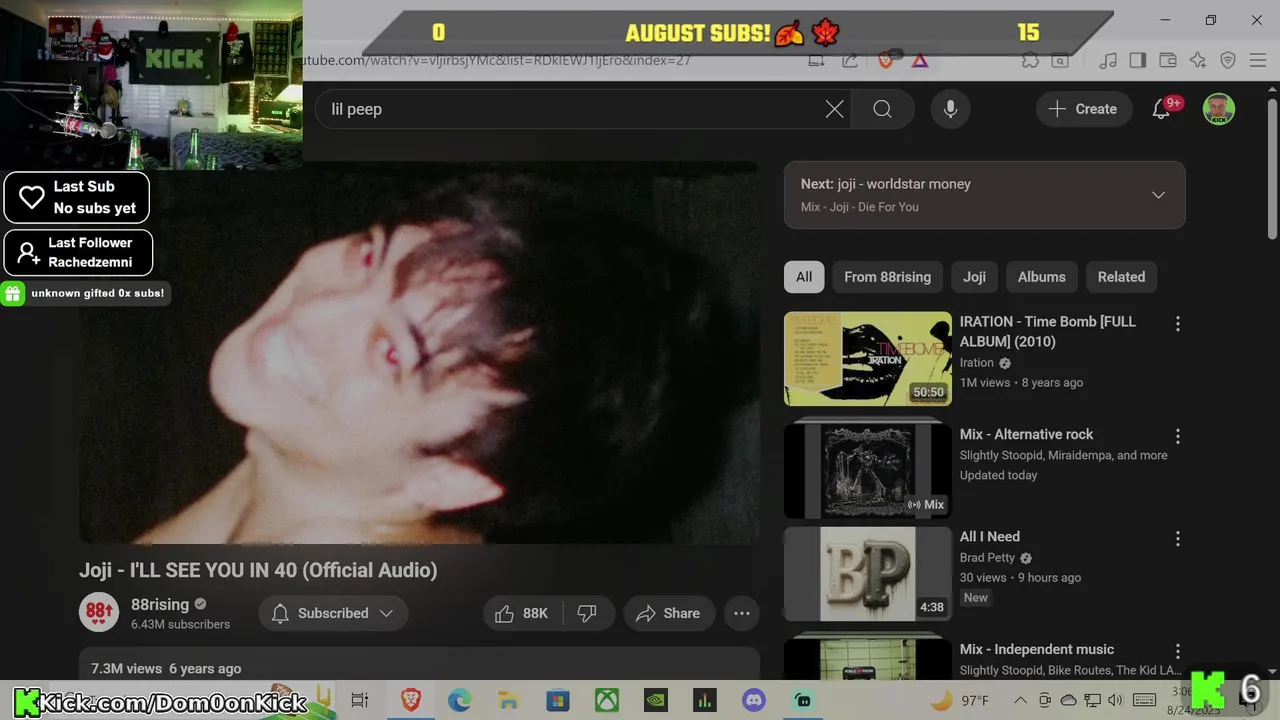Click Brave Rewards triangle icon
The image size is (1280, 720).
[919, 60]
